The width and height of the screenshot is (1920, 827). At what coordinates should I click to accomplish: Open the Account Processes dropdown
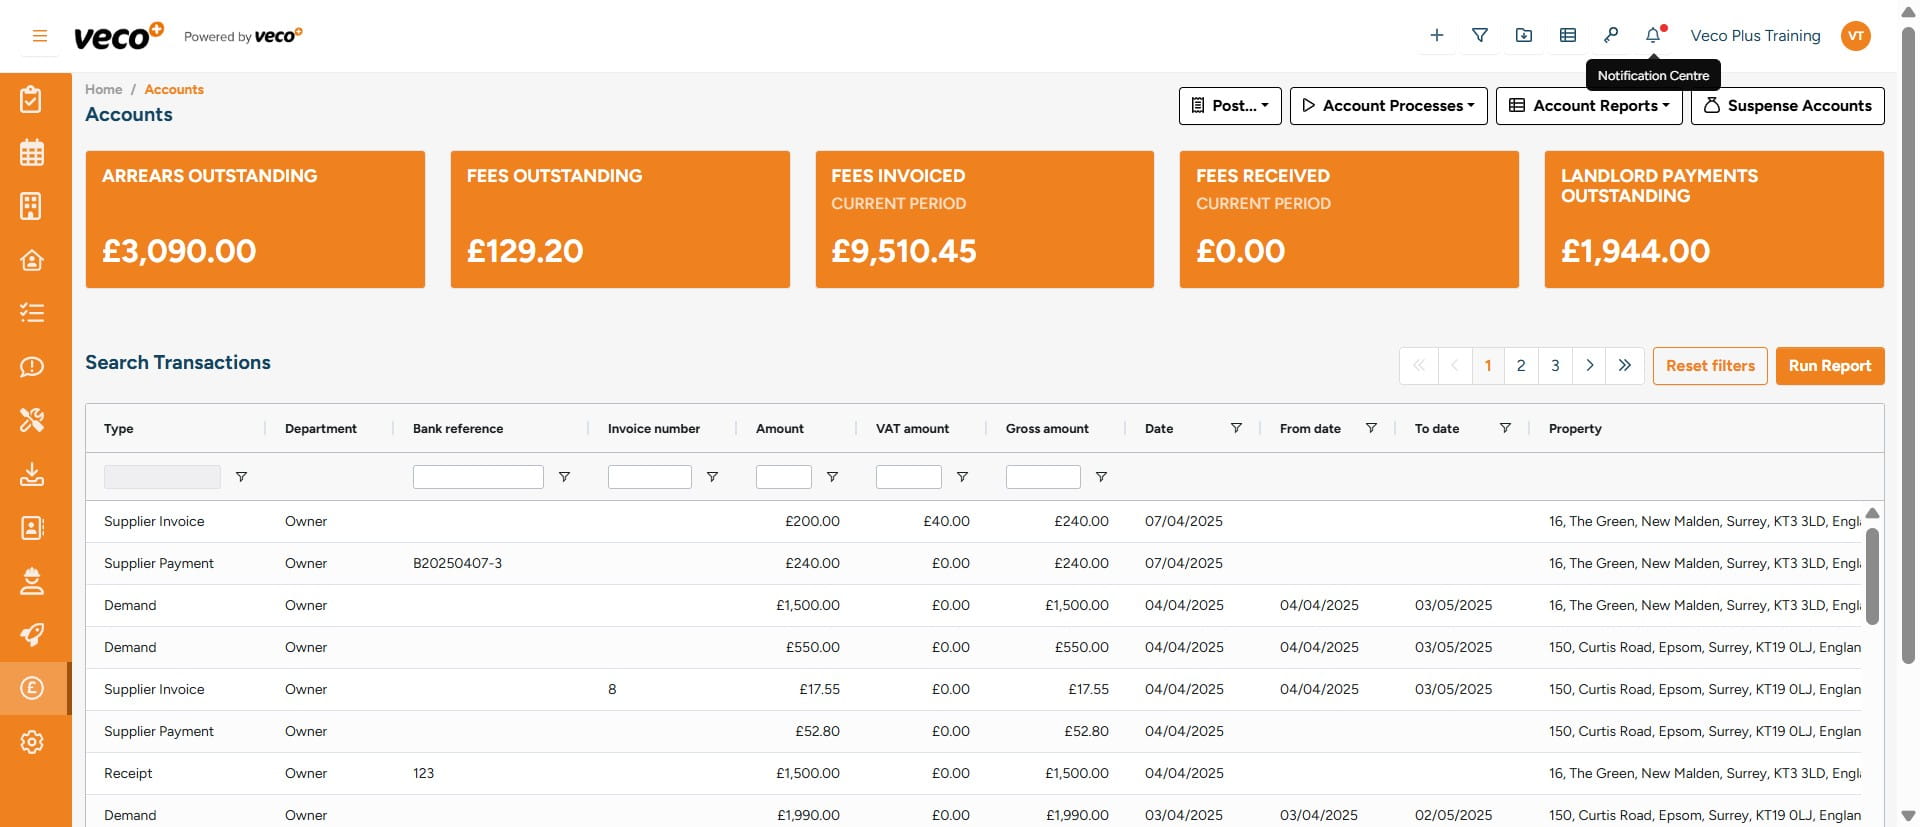click(x=1388, y=106)
